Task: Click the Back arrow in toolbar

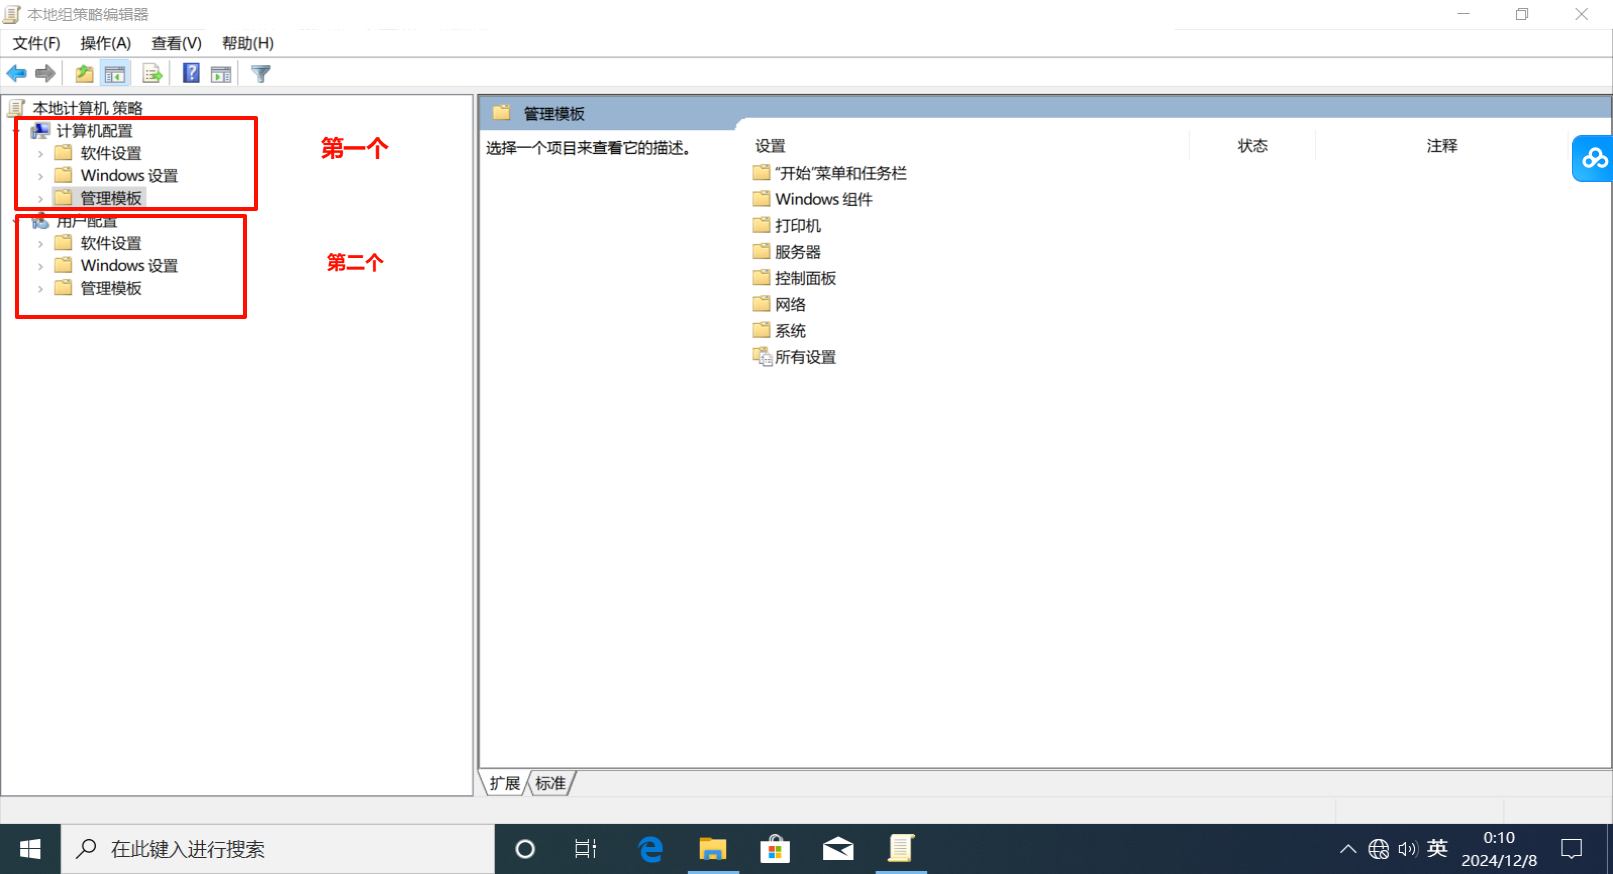Action: (17, 73)
